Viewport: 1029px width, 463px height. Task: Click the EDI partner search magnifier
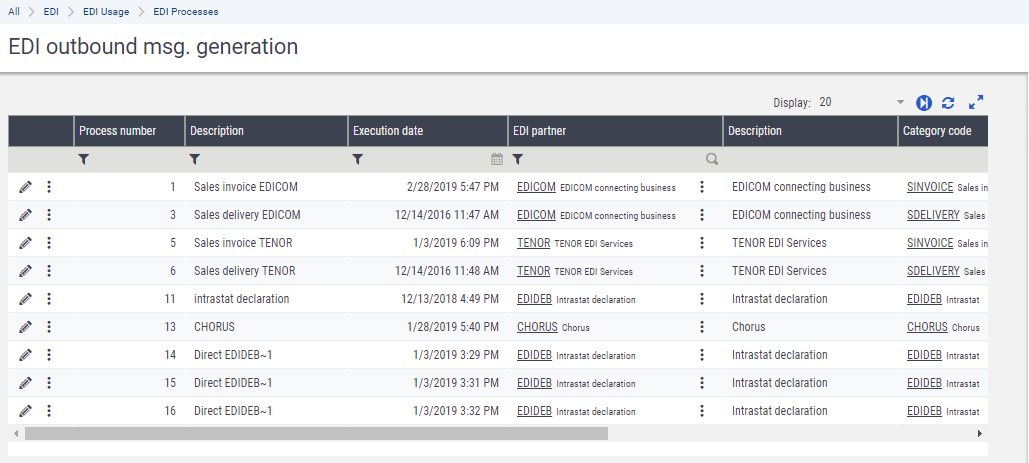click(712, 159)
